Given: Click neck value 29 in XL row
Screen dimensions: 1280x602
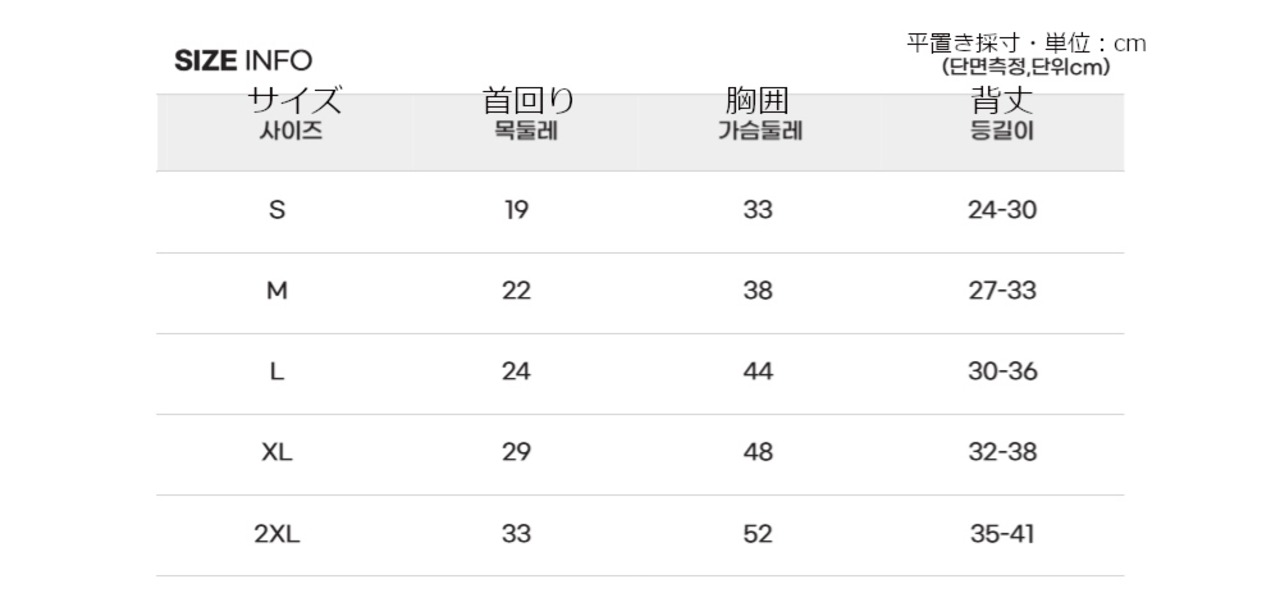Looking at the screenshot, I should tap(516, 452).
